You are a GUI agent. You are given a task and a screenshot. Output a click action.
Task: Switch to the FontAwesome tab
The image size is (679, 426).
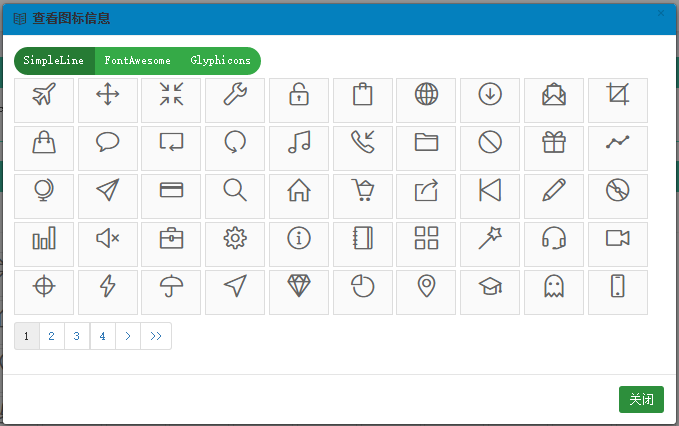pos(138,61)
